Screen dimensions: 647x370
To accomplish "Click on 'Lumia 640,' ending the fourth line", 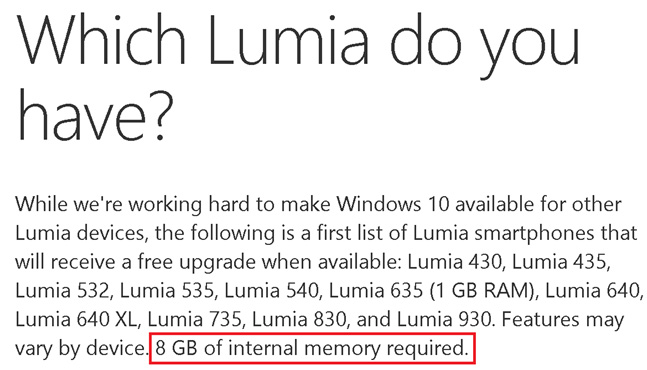I will [x=594, y=291].
